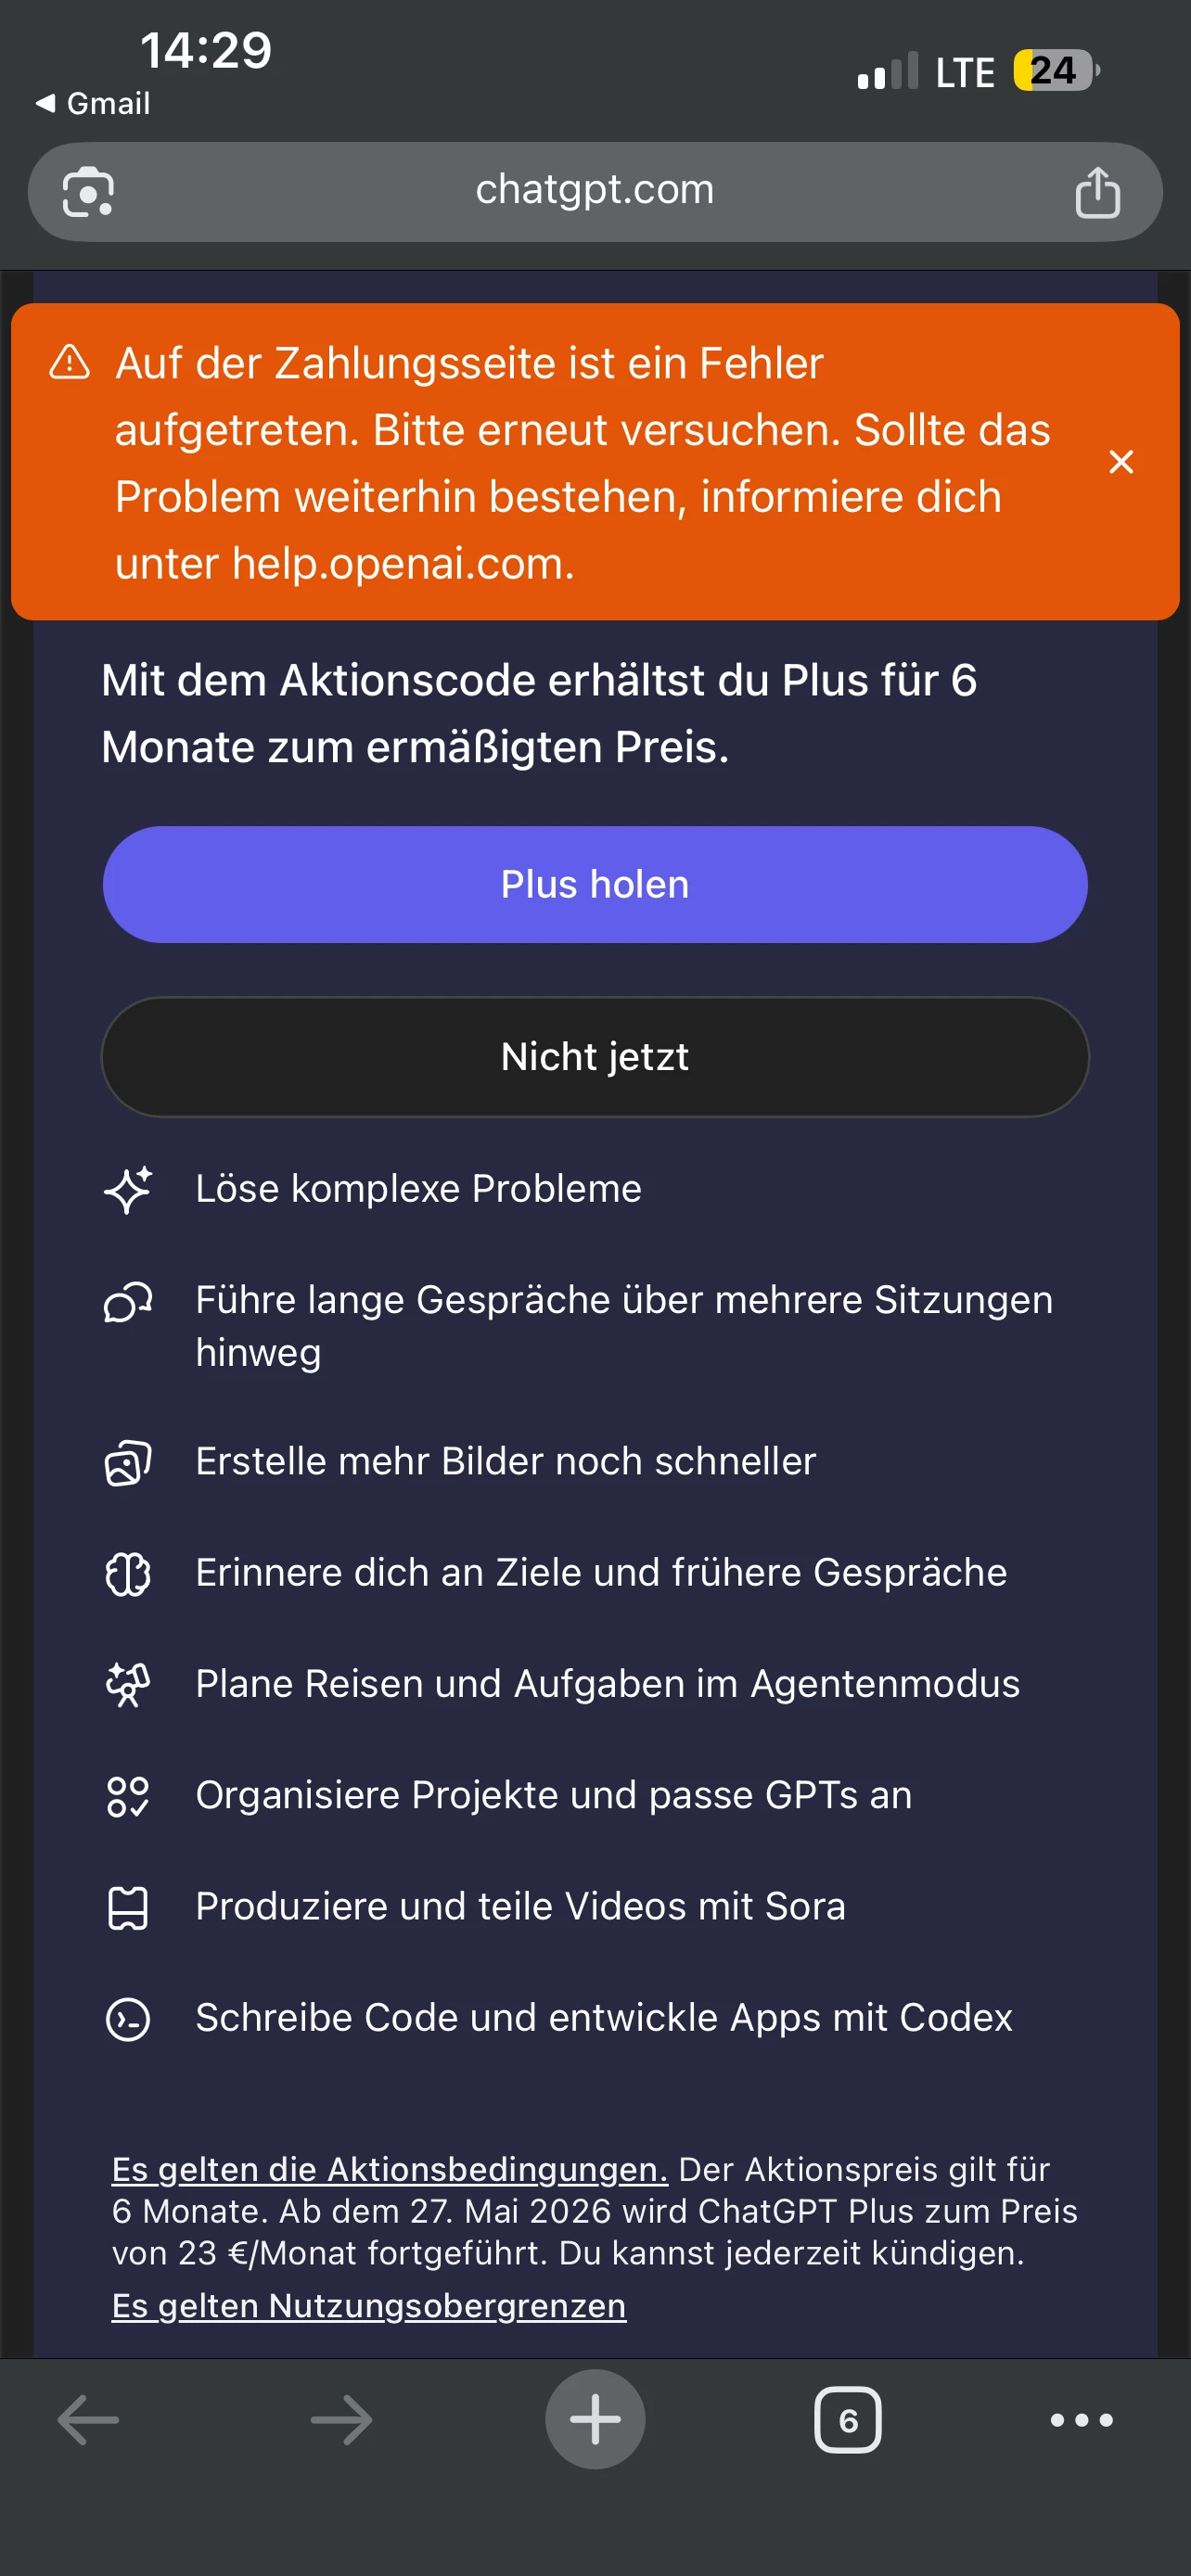The image size is (1191, 2576).
Task: Tap the brain icon beside Erinnere dich
Action: [x=128, y=1574]
